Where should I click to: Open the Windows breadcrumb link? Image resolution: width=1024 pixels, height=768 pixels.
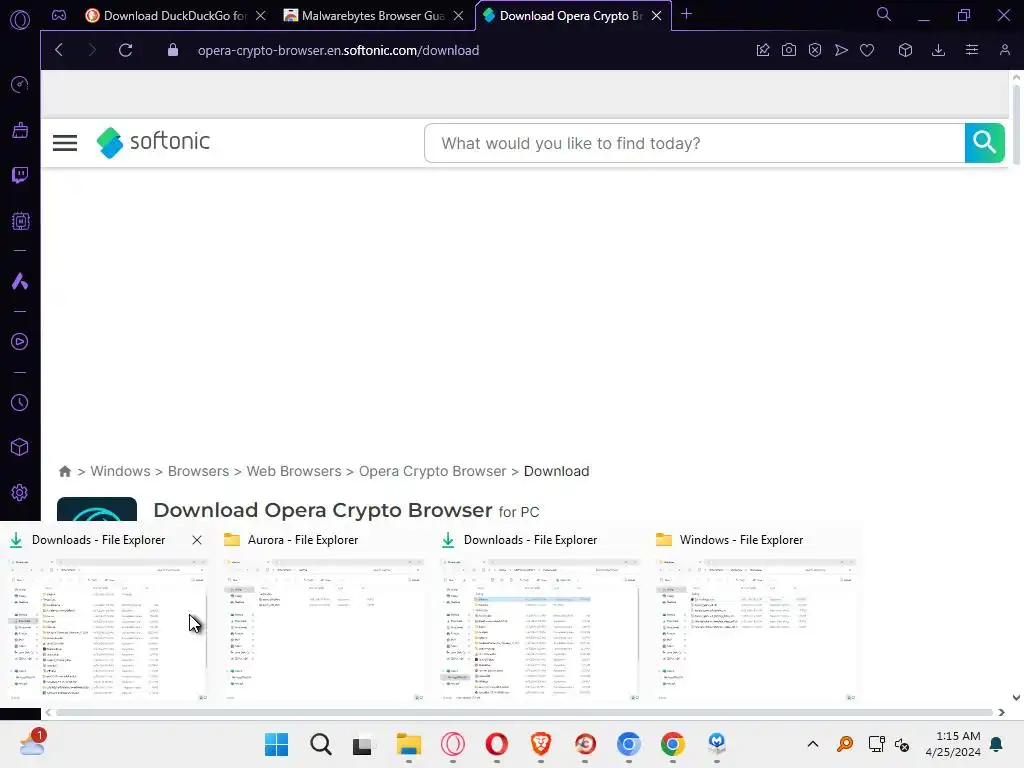click(120, 471)
